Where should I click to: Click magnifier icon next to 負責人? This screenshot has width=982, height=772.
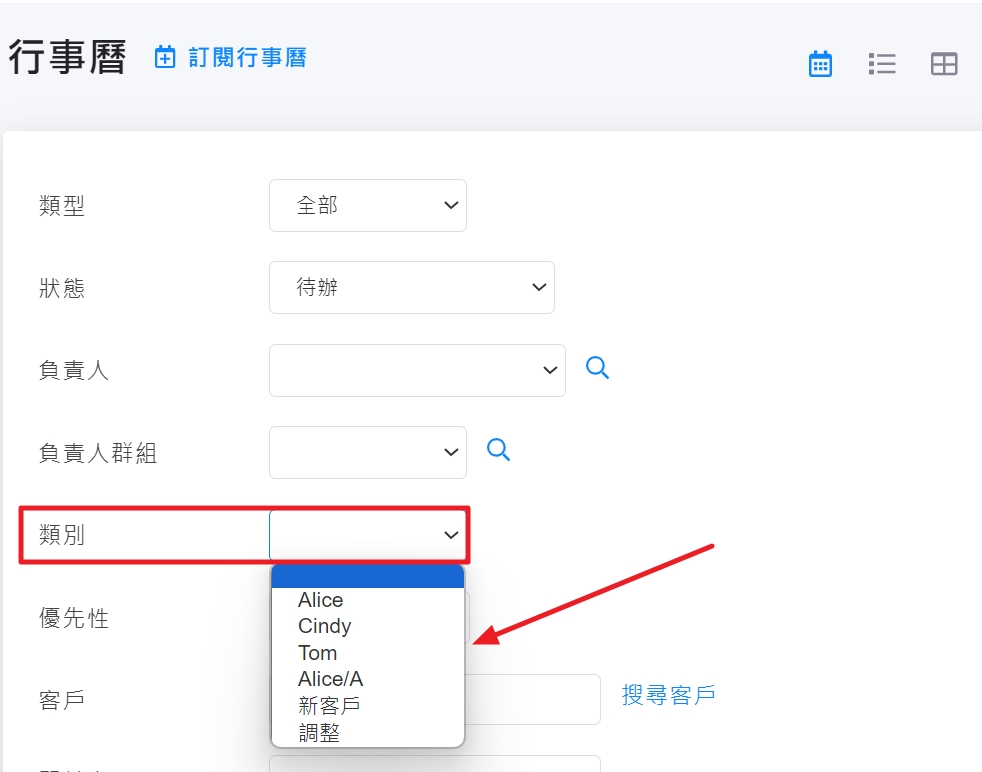click(x=597, y=368)
